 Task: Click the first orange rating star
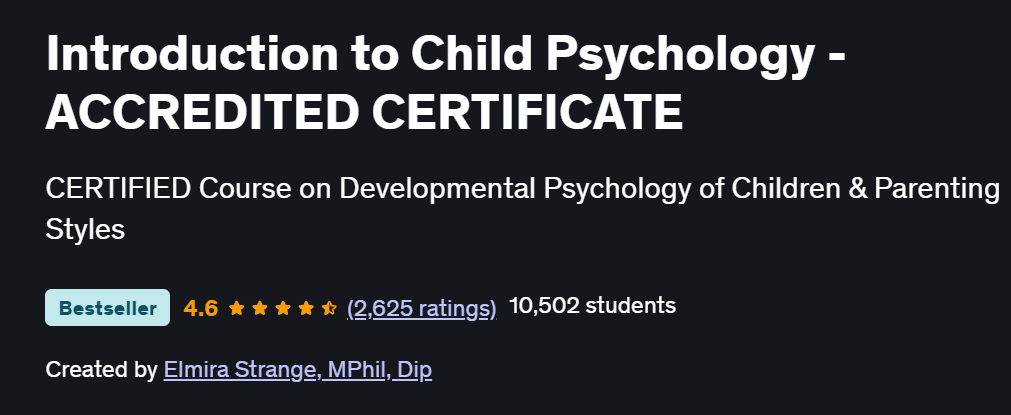click(237, 308)
